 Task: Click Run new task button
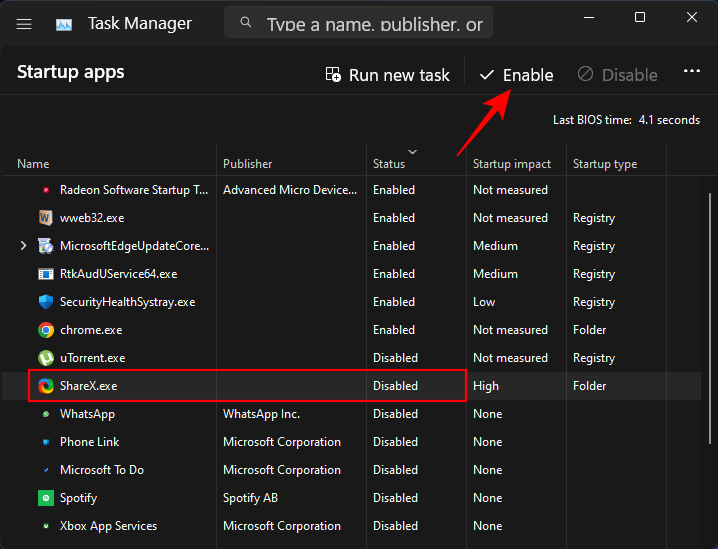click(388, 75)
